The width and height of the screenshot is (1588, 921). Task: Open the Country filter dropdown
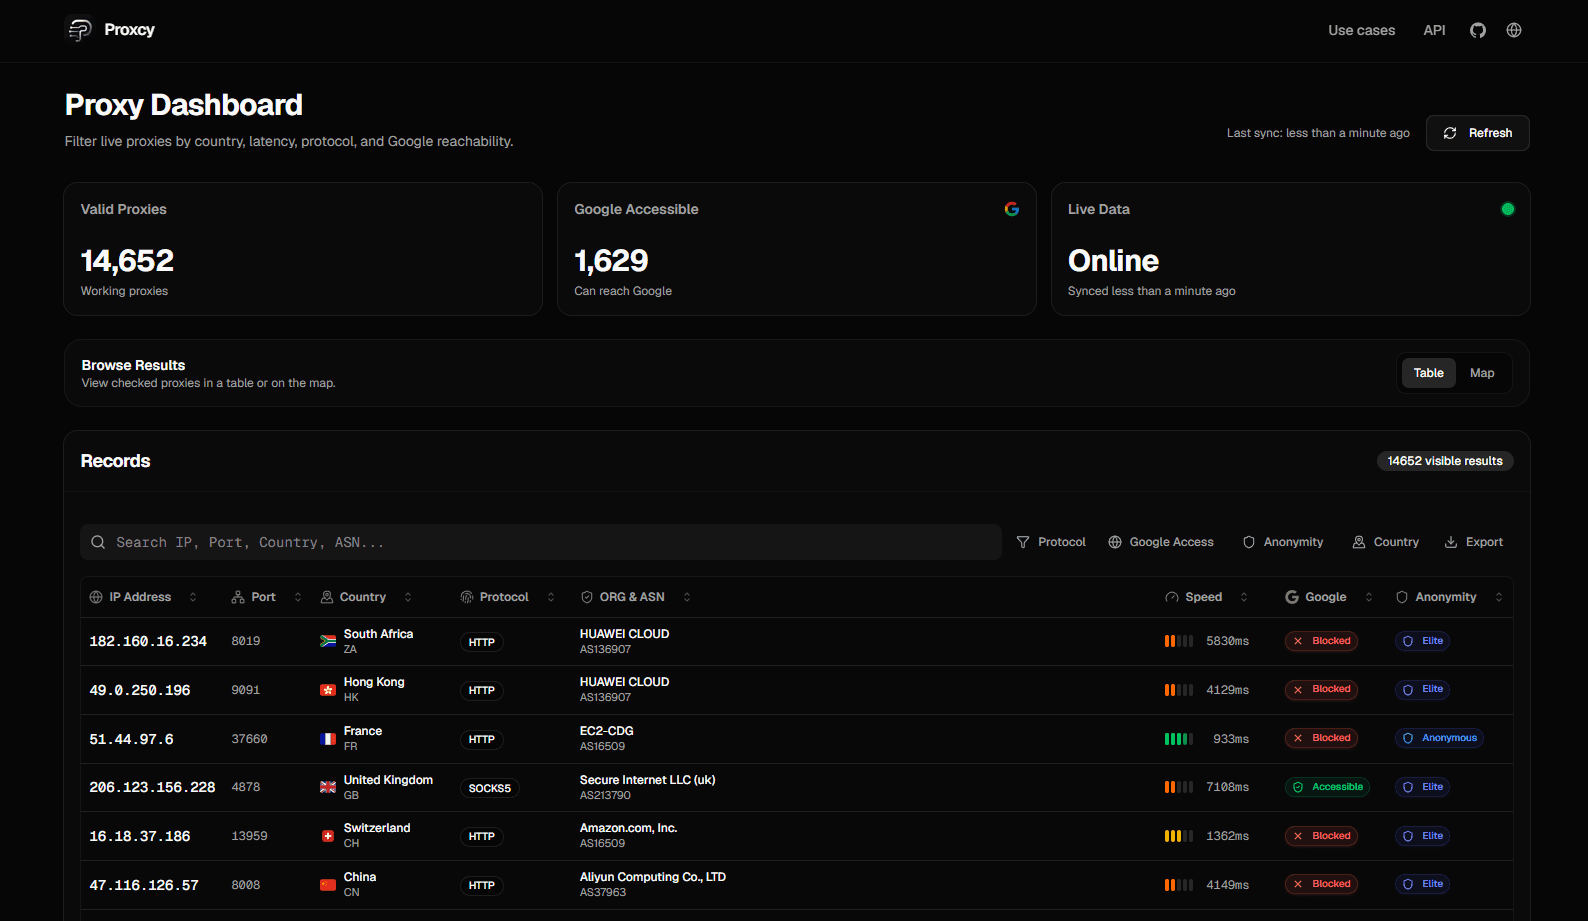1386,542
